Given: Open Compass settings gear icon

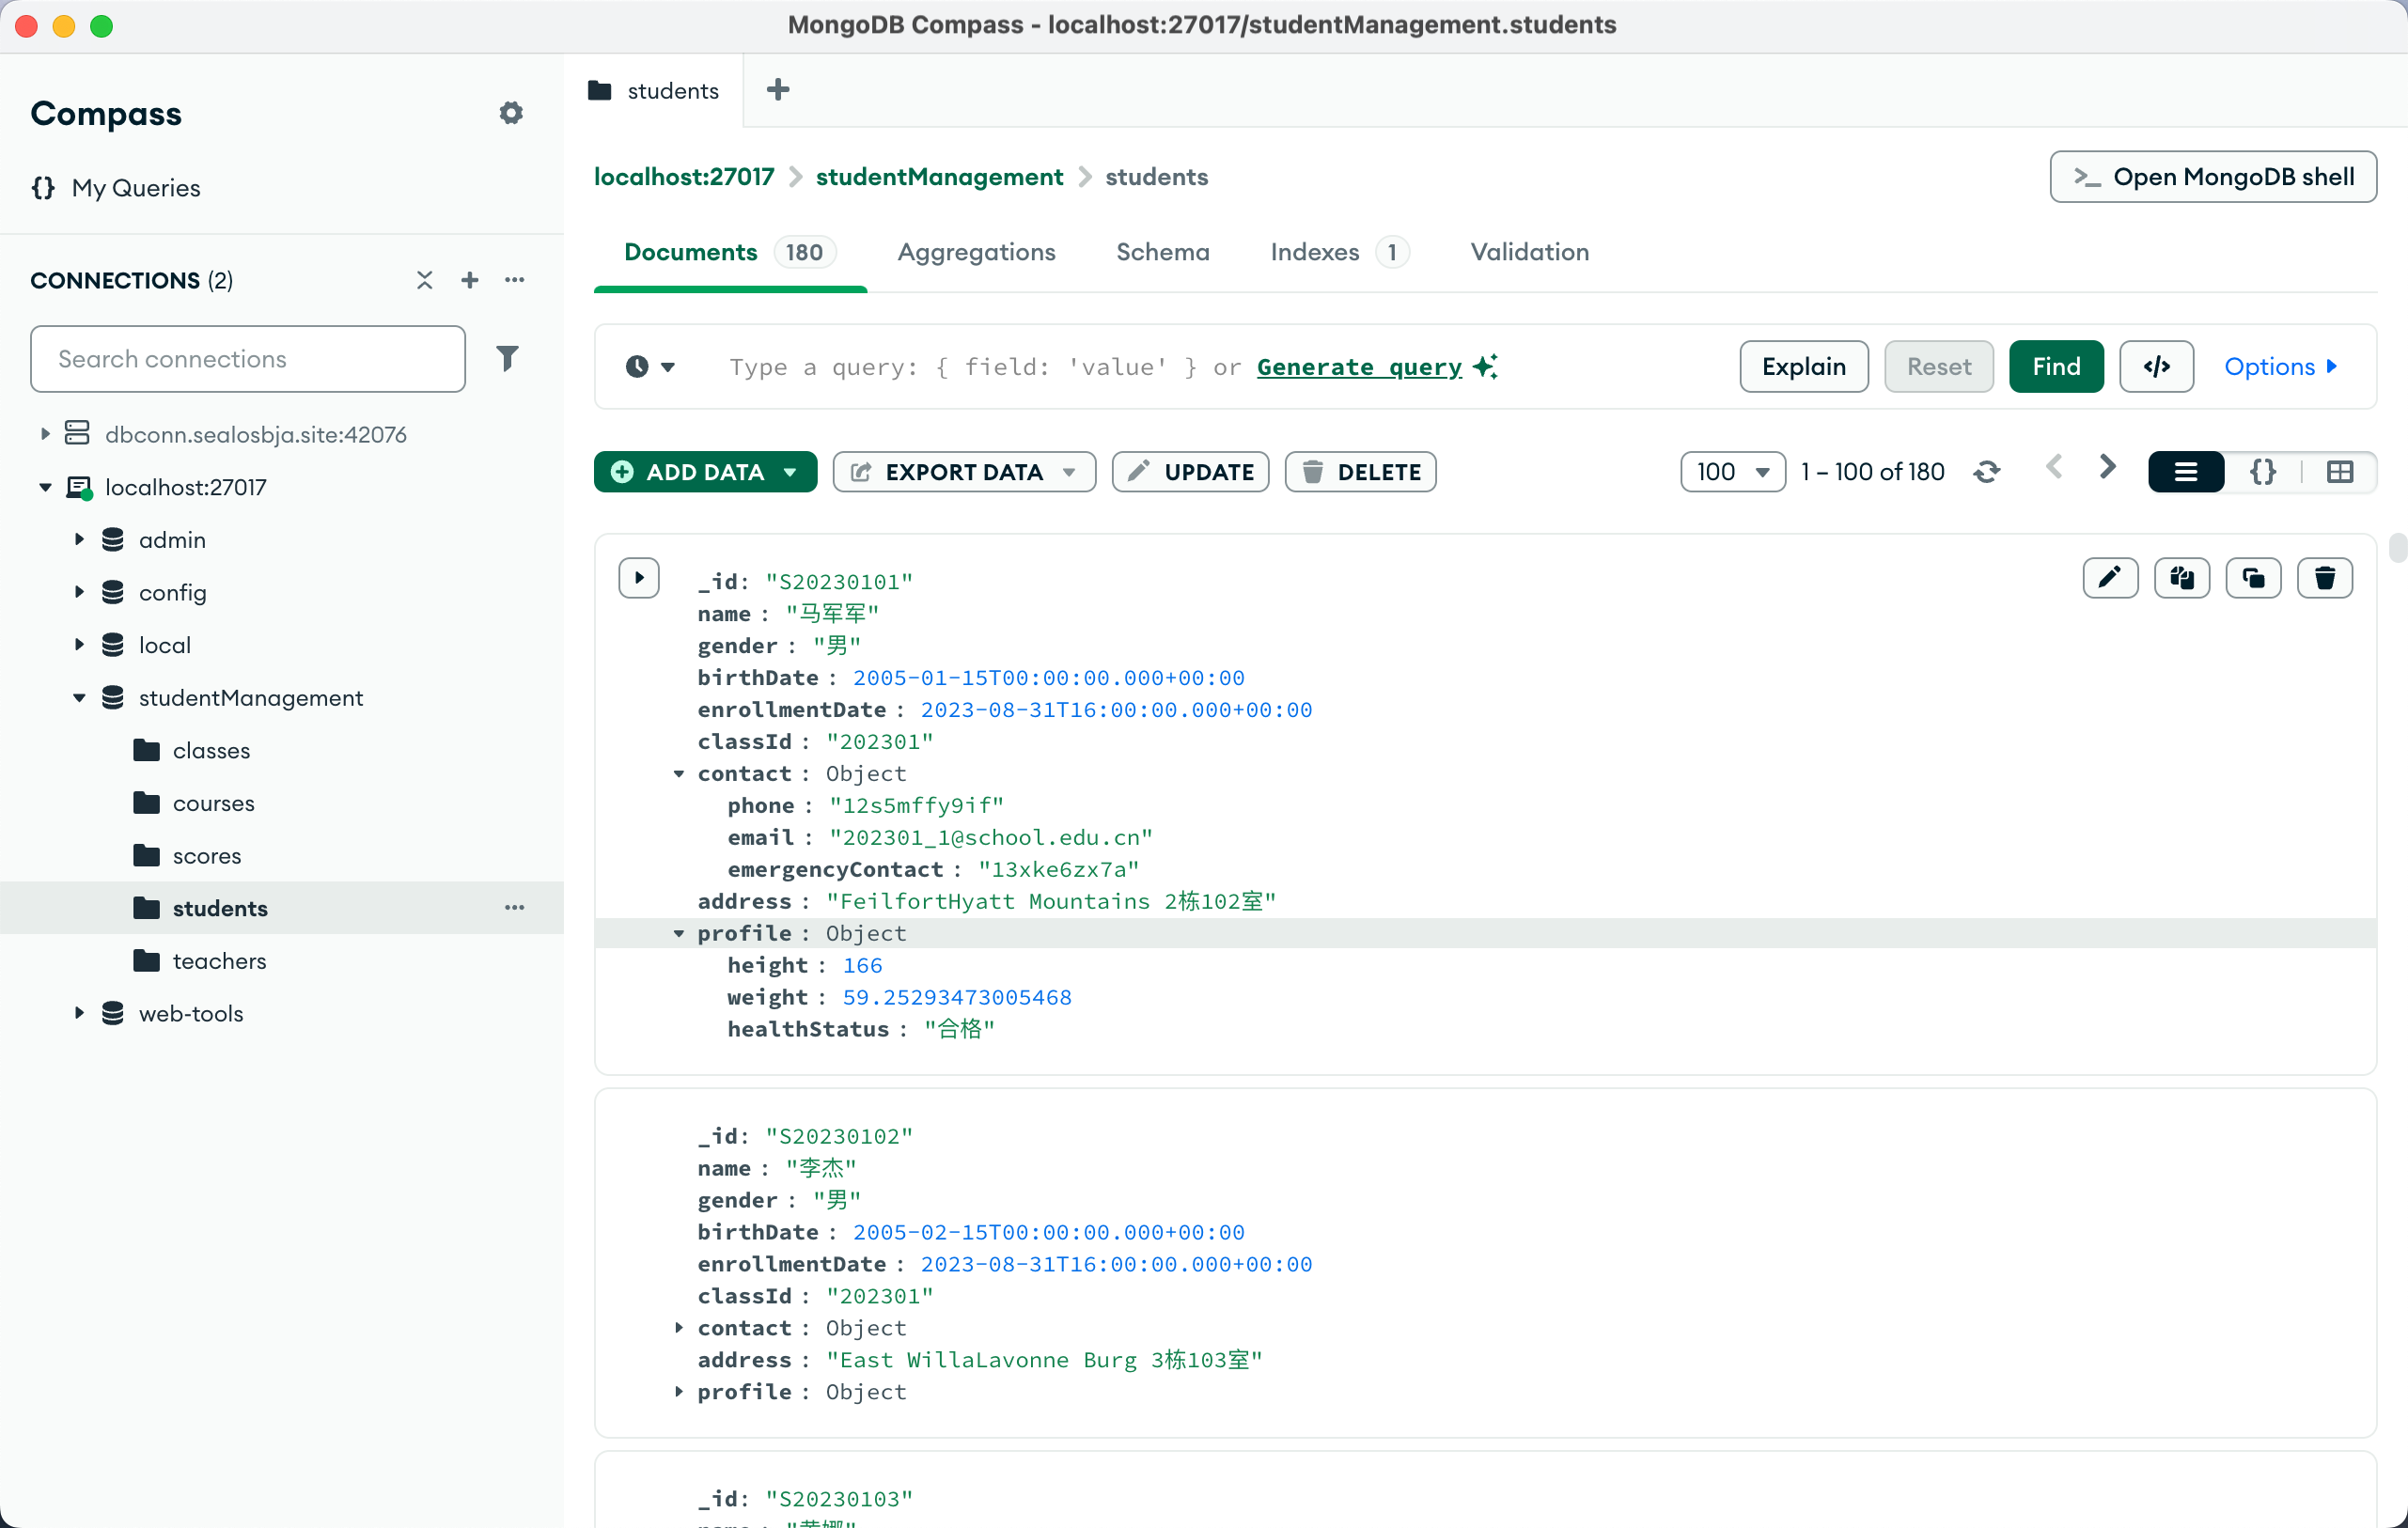Looking at the screenshot, I should (511, 113).
